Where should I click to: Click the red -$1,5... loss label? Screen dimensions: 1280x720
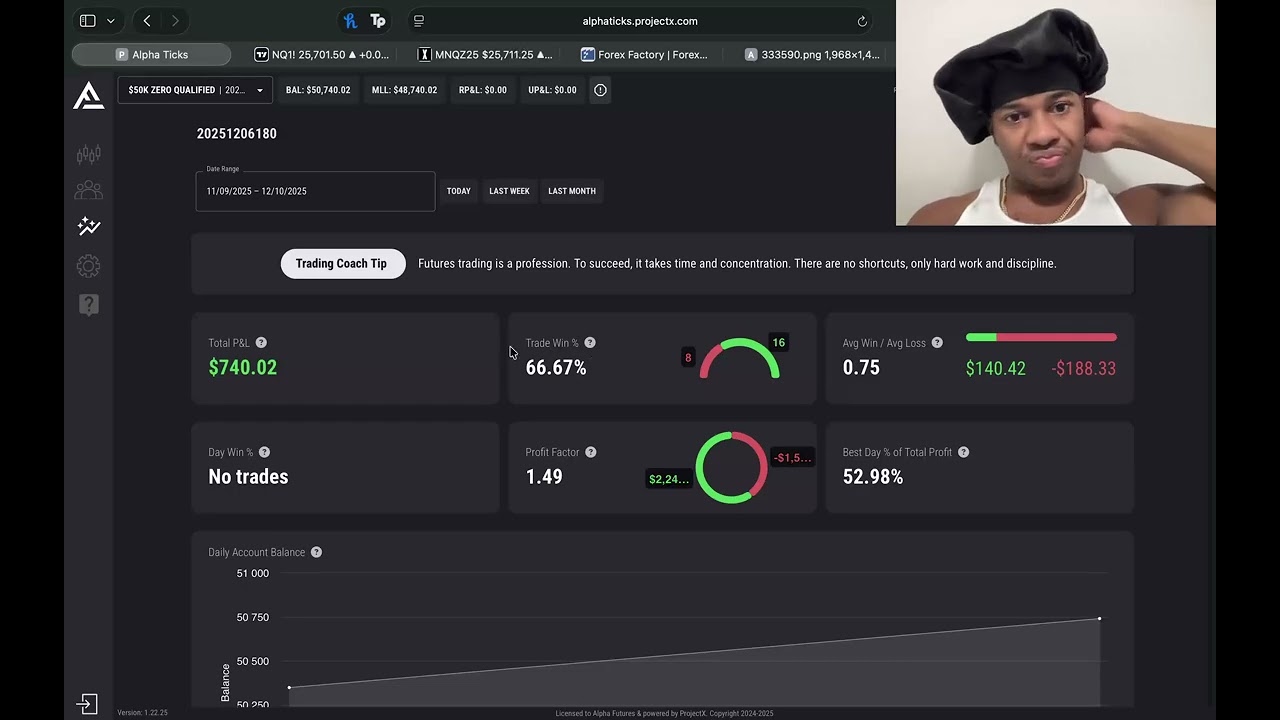point(793,458)
